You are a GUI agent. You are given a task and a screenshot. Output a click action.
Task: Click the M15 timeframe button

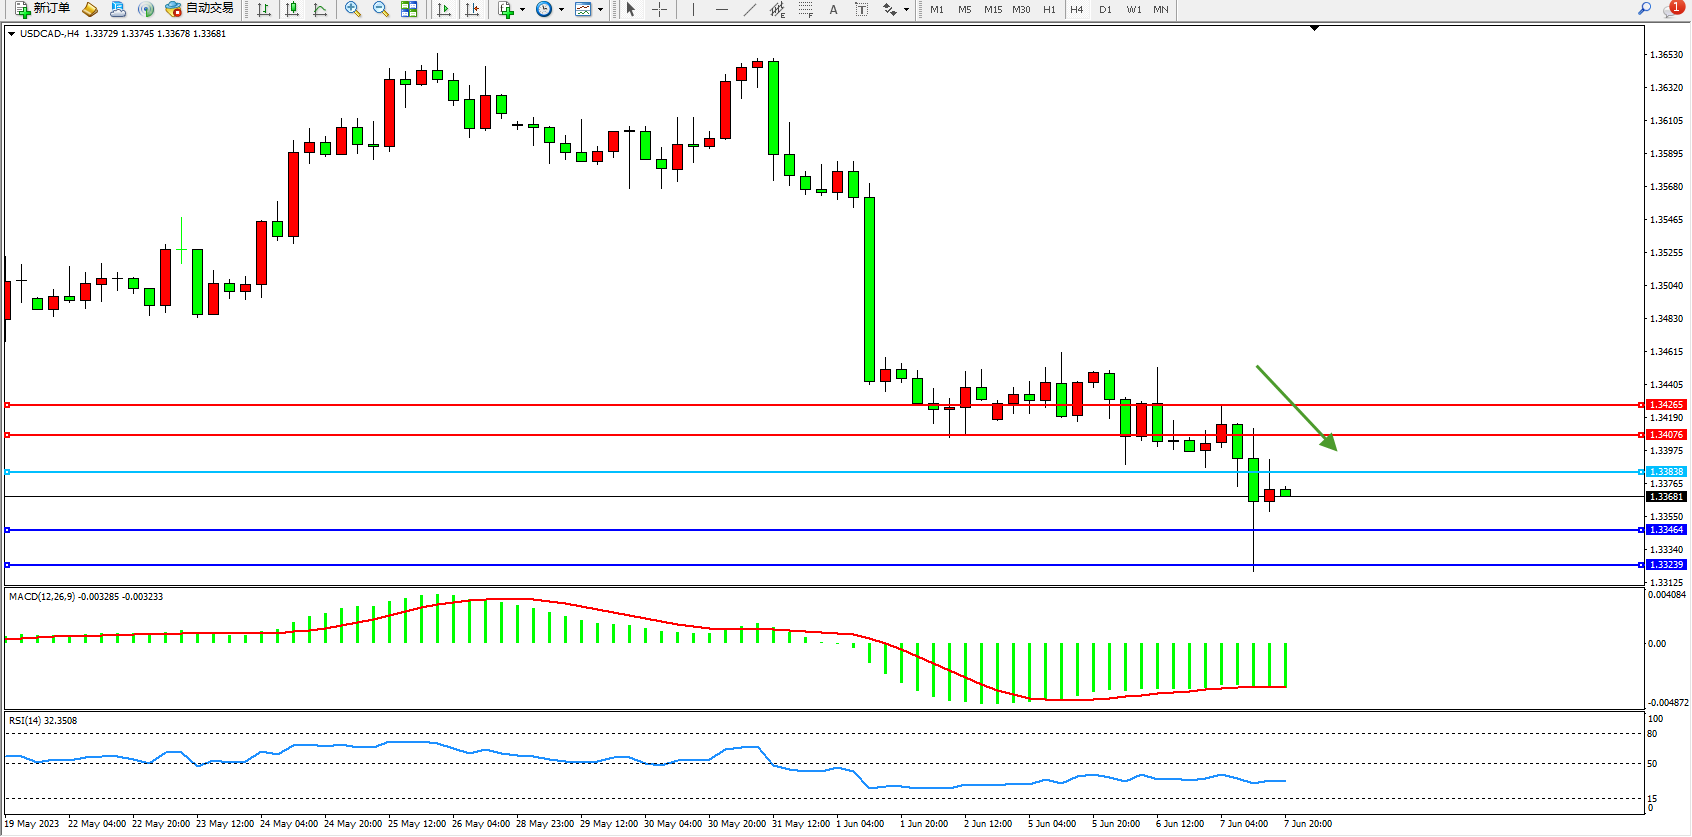click(x=992, y=9)
